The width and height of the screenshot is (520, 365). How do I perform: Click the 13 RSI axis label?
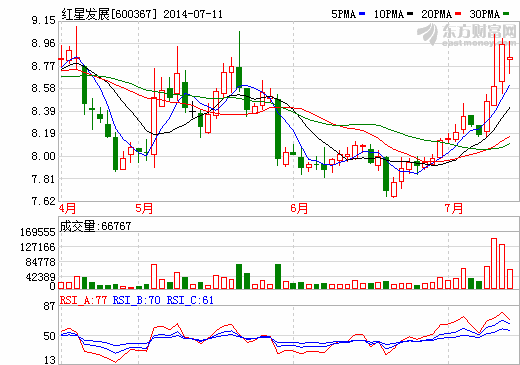tap(50, 360)
